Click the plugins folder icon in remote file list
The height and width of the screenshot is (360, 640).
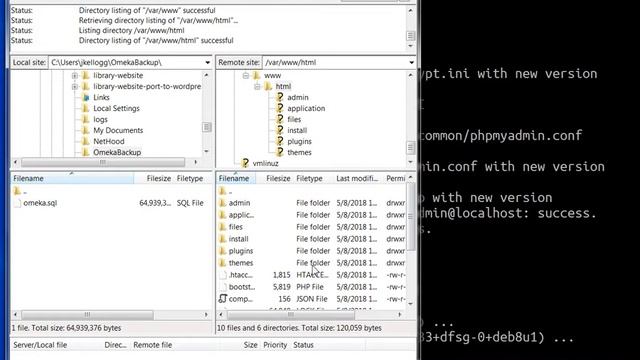[x=222, y=251]
